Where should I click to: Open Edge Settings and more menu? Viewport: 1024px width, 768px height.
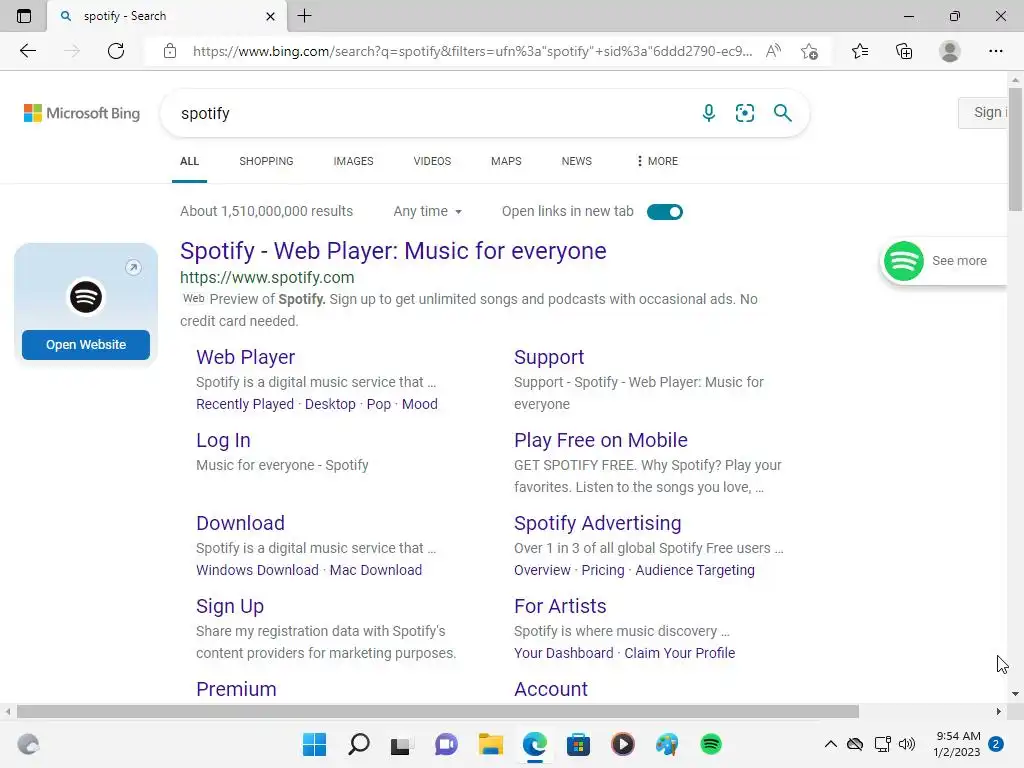(x=995, y=51)
